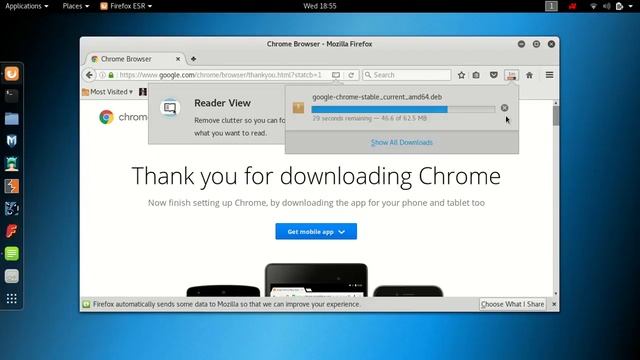Reload the page with the refresh icon
The width and height of the screenshot is (640, 360).
tap(351, 75)
